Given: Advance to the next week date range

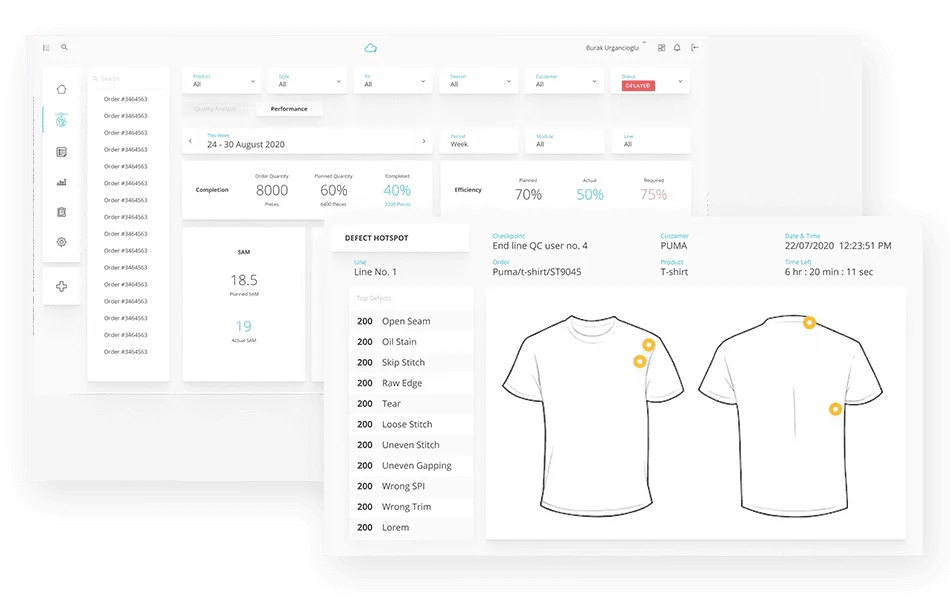Looking at the screenshot, I should click(424, 141).
